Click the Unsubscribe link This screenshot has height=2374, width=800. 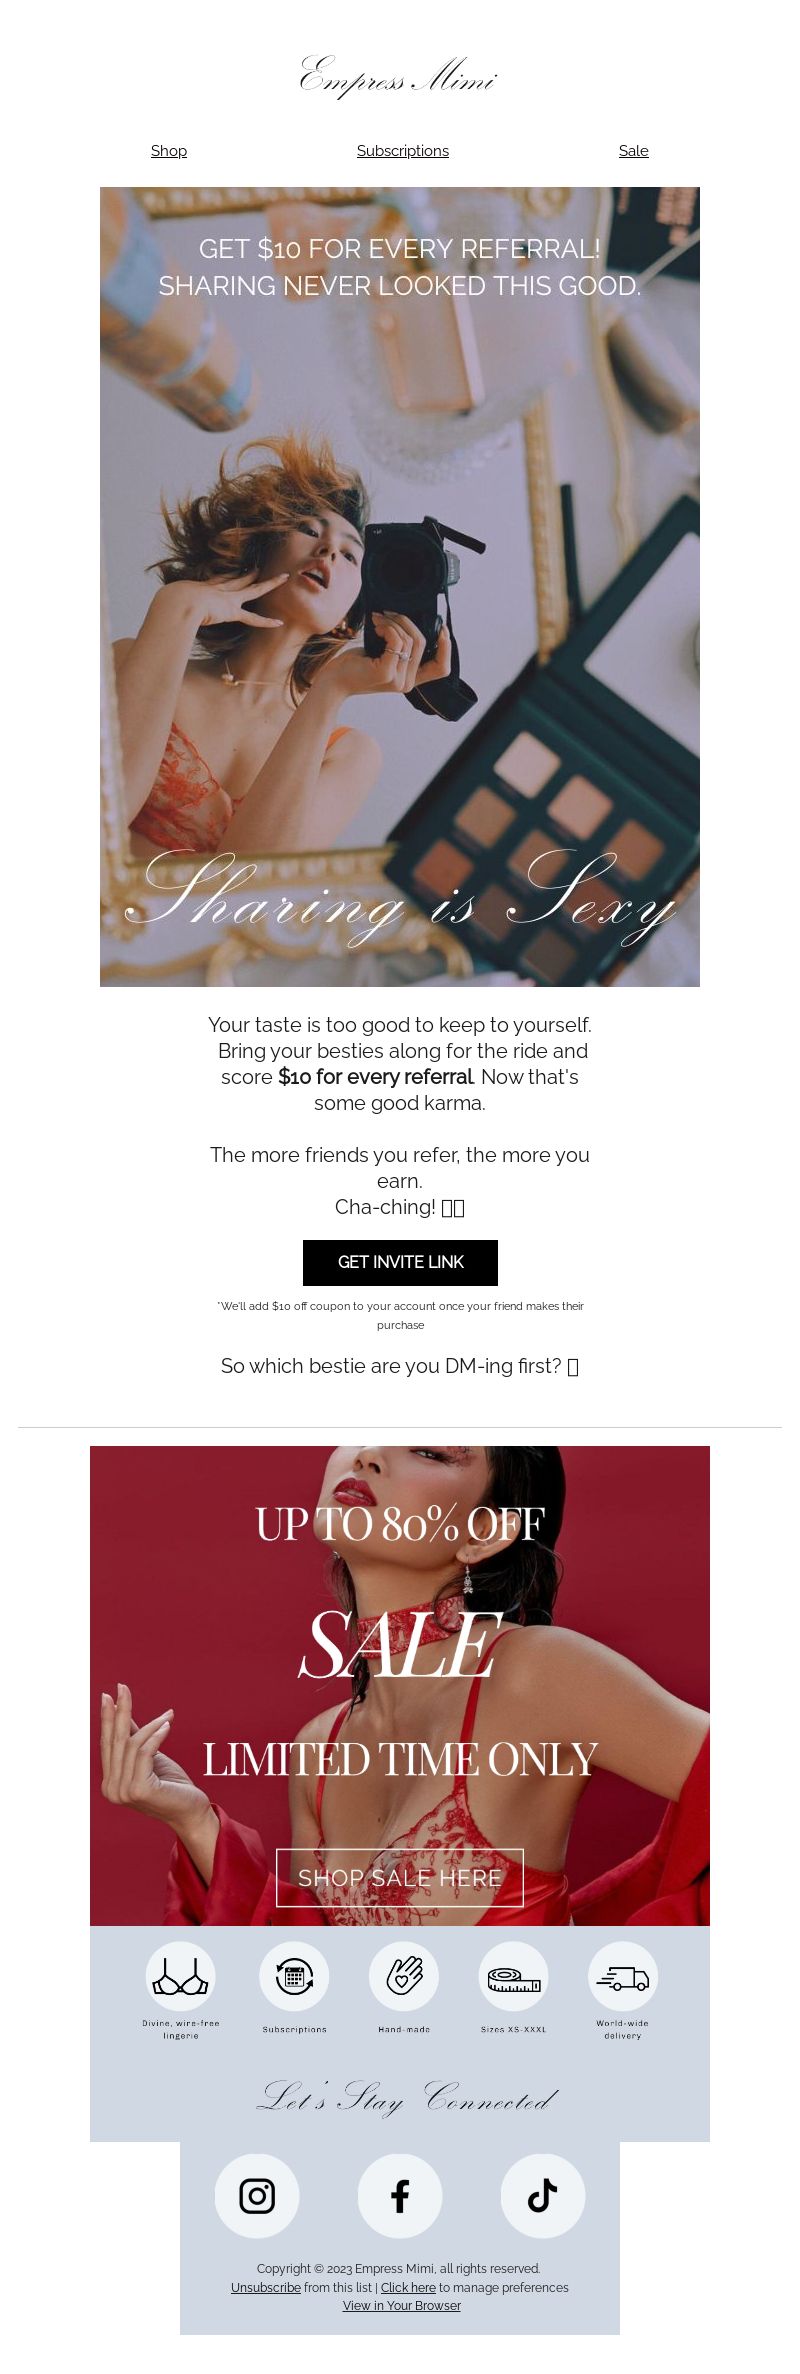266,2287
